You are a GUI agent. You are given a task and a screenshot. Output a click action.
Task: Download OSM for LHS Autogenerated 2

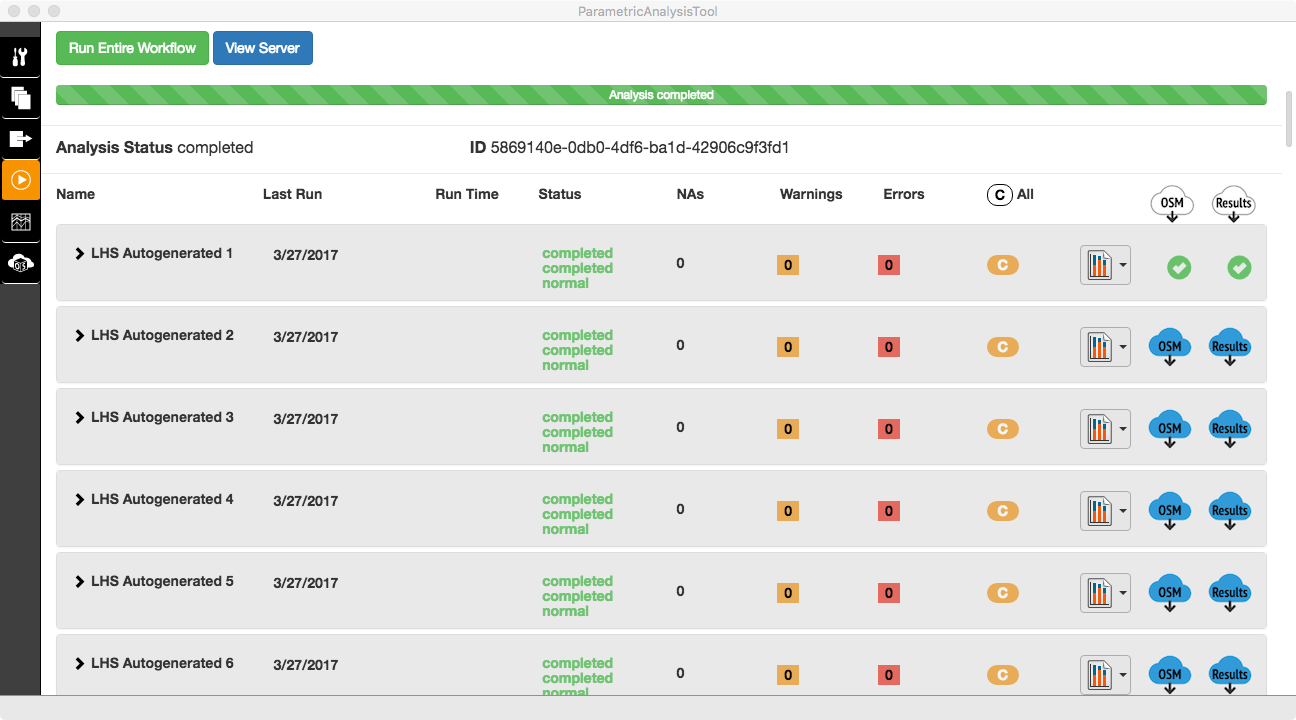1170,347
